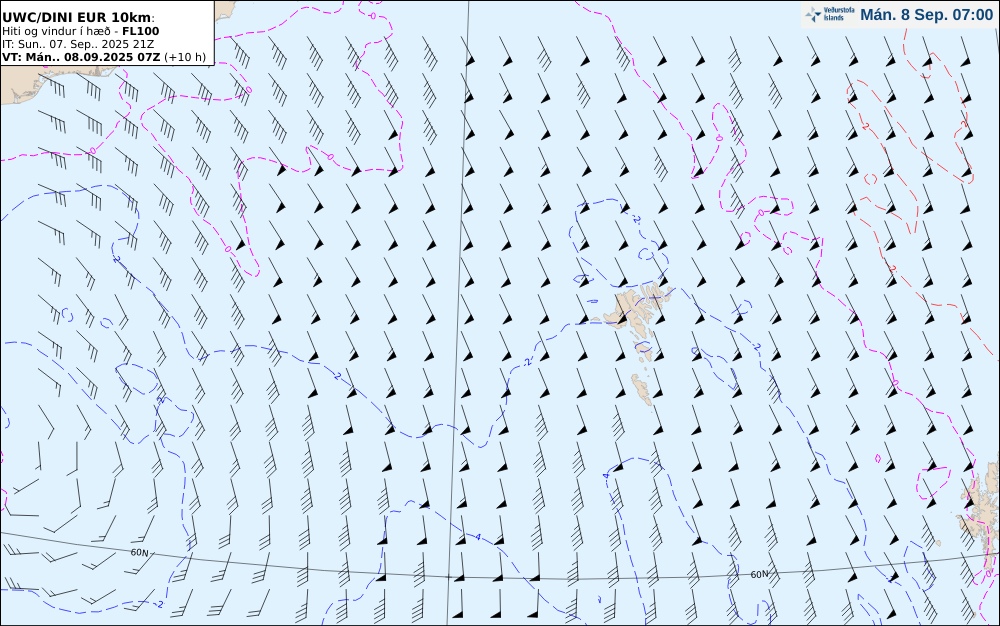Click the southernmost Faroe island (Suðuroy)
This screenshot has width=1000, height=626.
pos(643,389)
